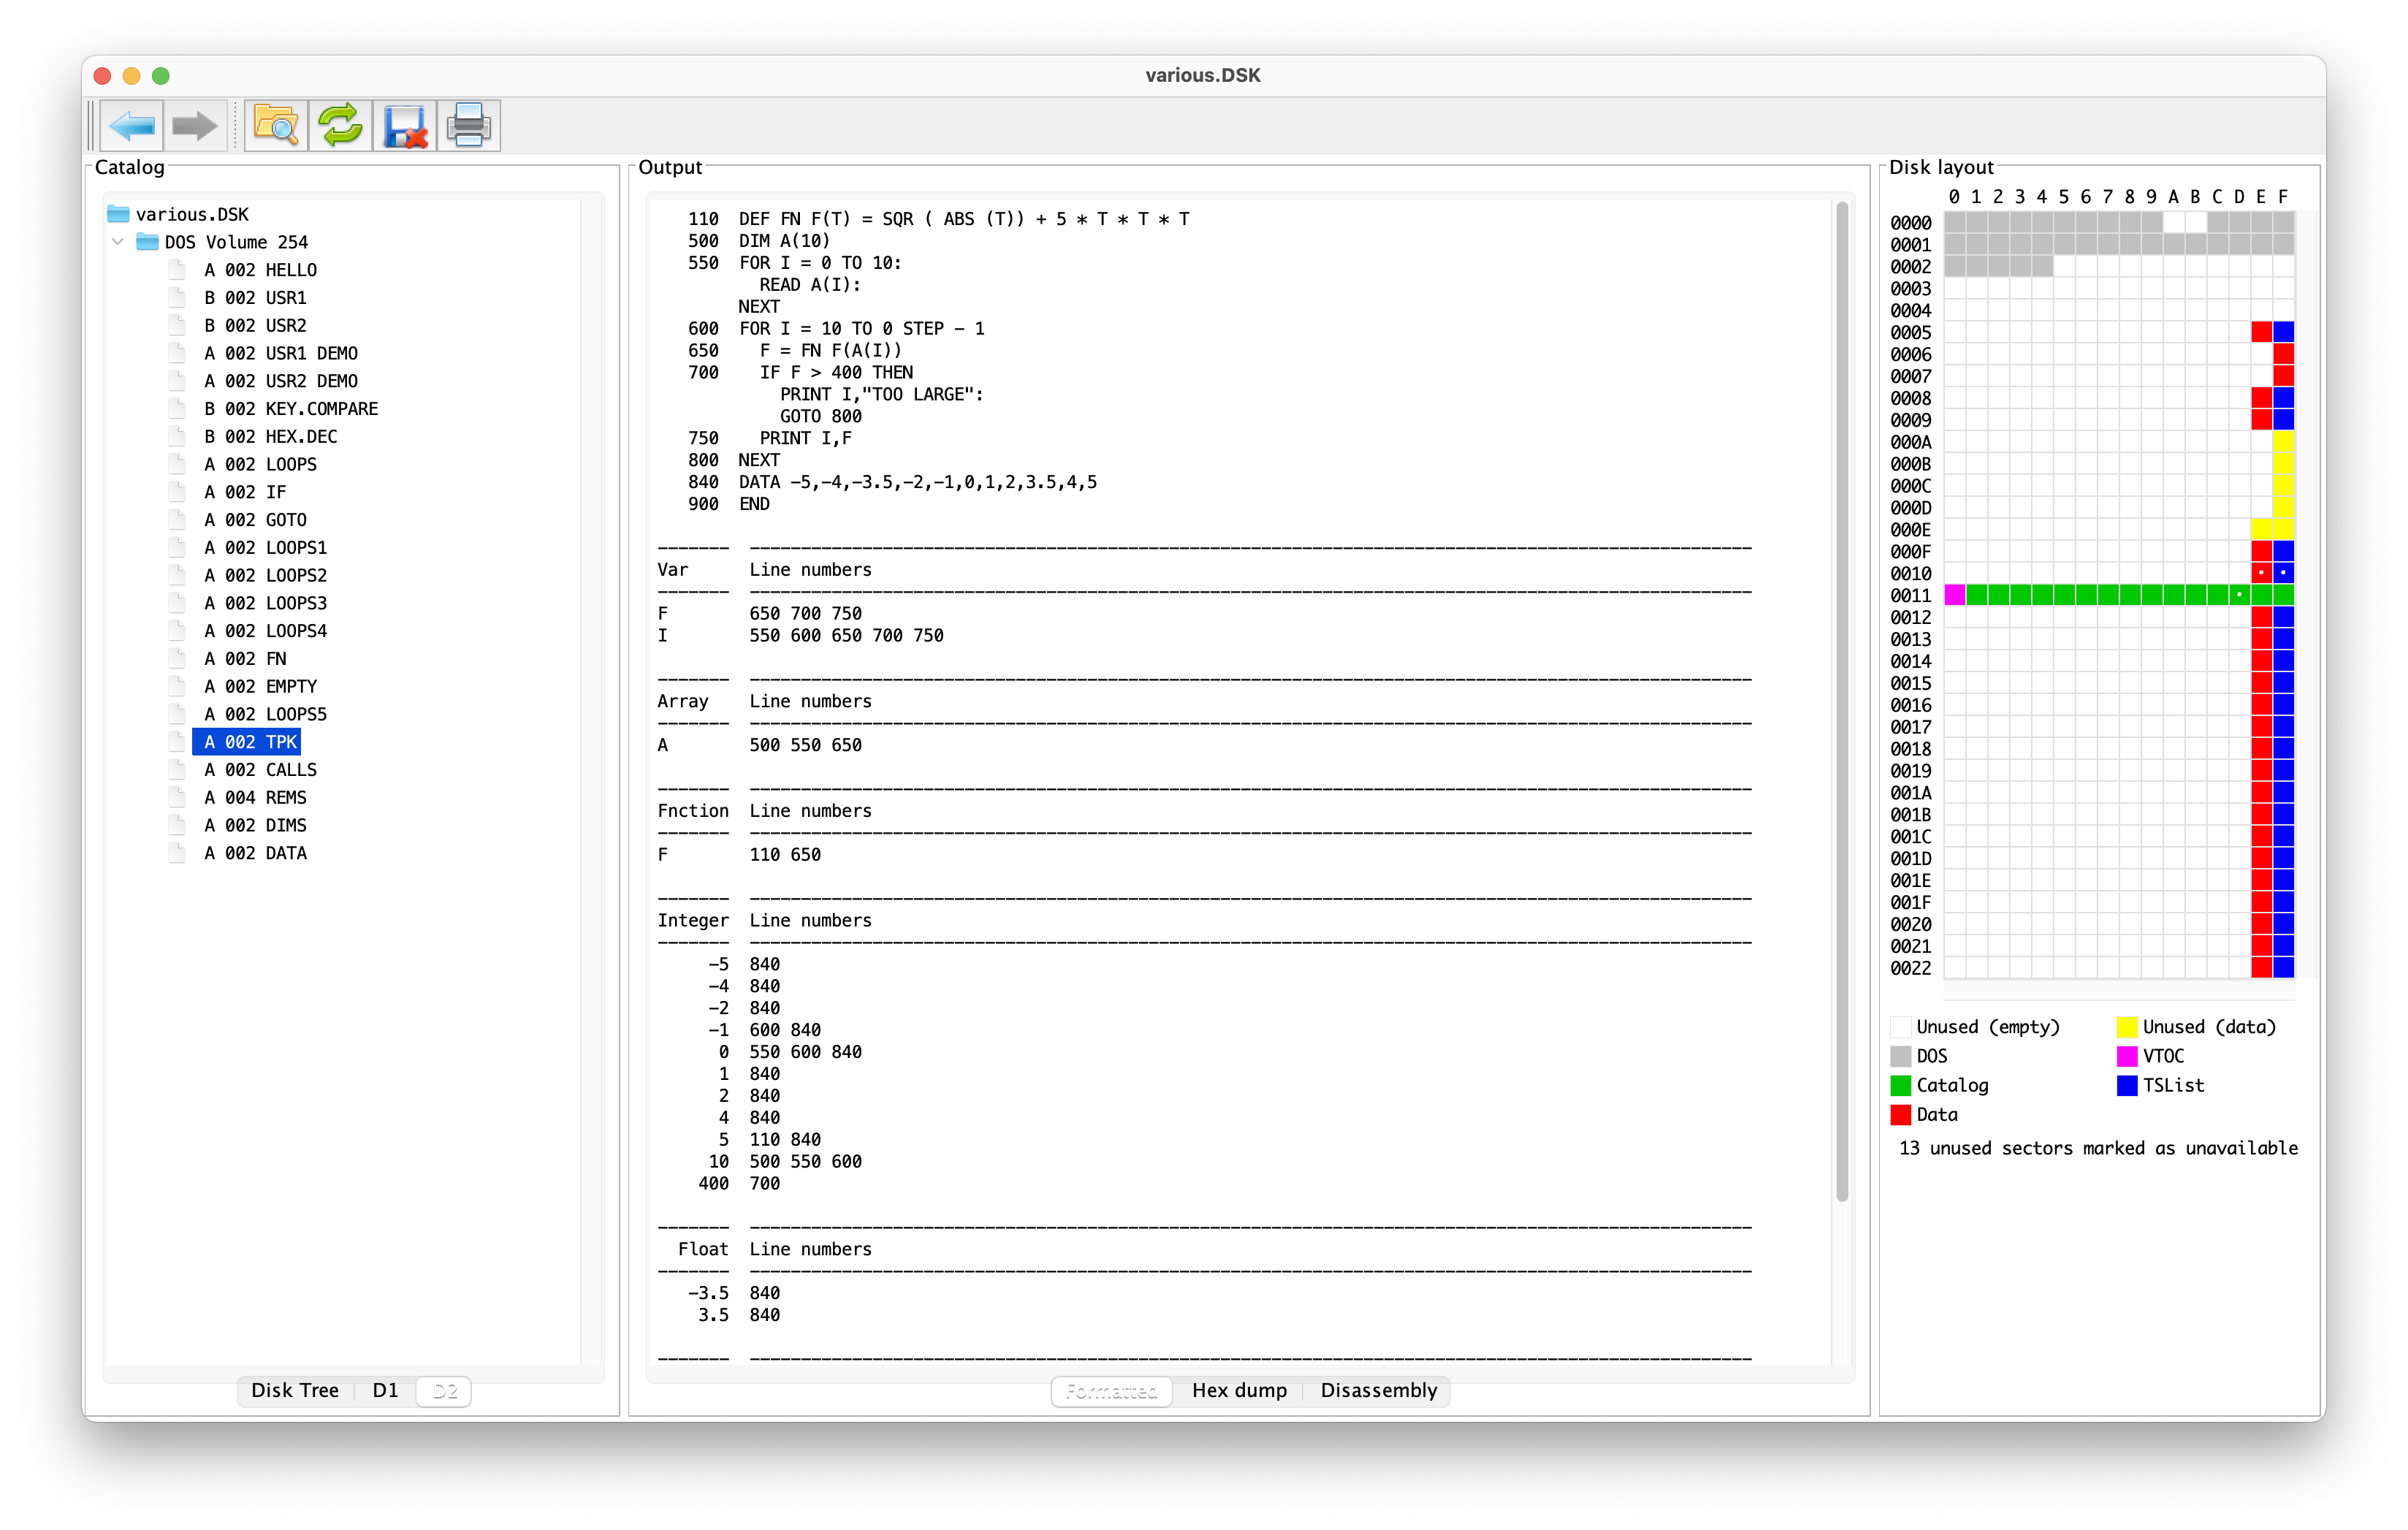Click the gray forward arrow icon
This screenshot has height=1530, width=2408.
pyautogui.click(x=194, y=126)
